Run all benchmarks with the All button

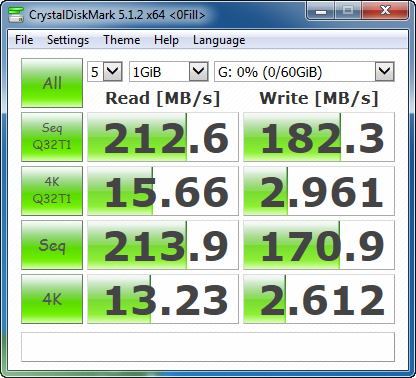pyautogui.click(x=52, y=83)
